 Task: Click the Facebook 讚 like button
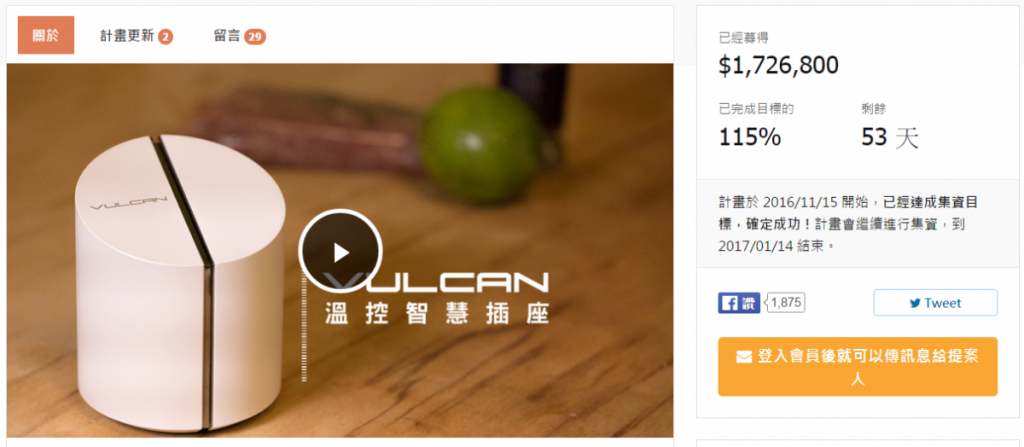point(739,303)
